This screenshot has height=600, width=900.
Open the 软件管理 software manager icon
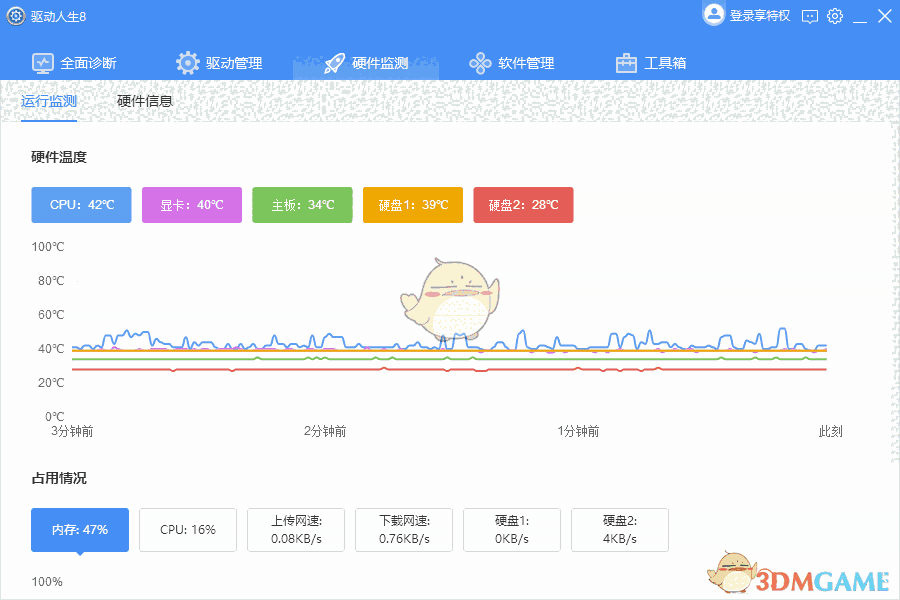pyautogui.click(x=480, y=62)
